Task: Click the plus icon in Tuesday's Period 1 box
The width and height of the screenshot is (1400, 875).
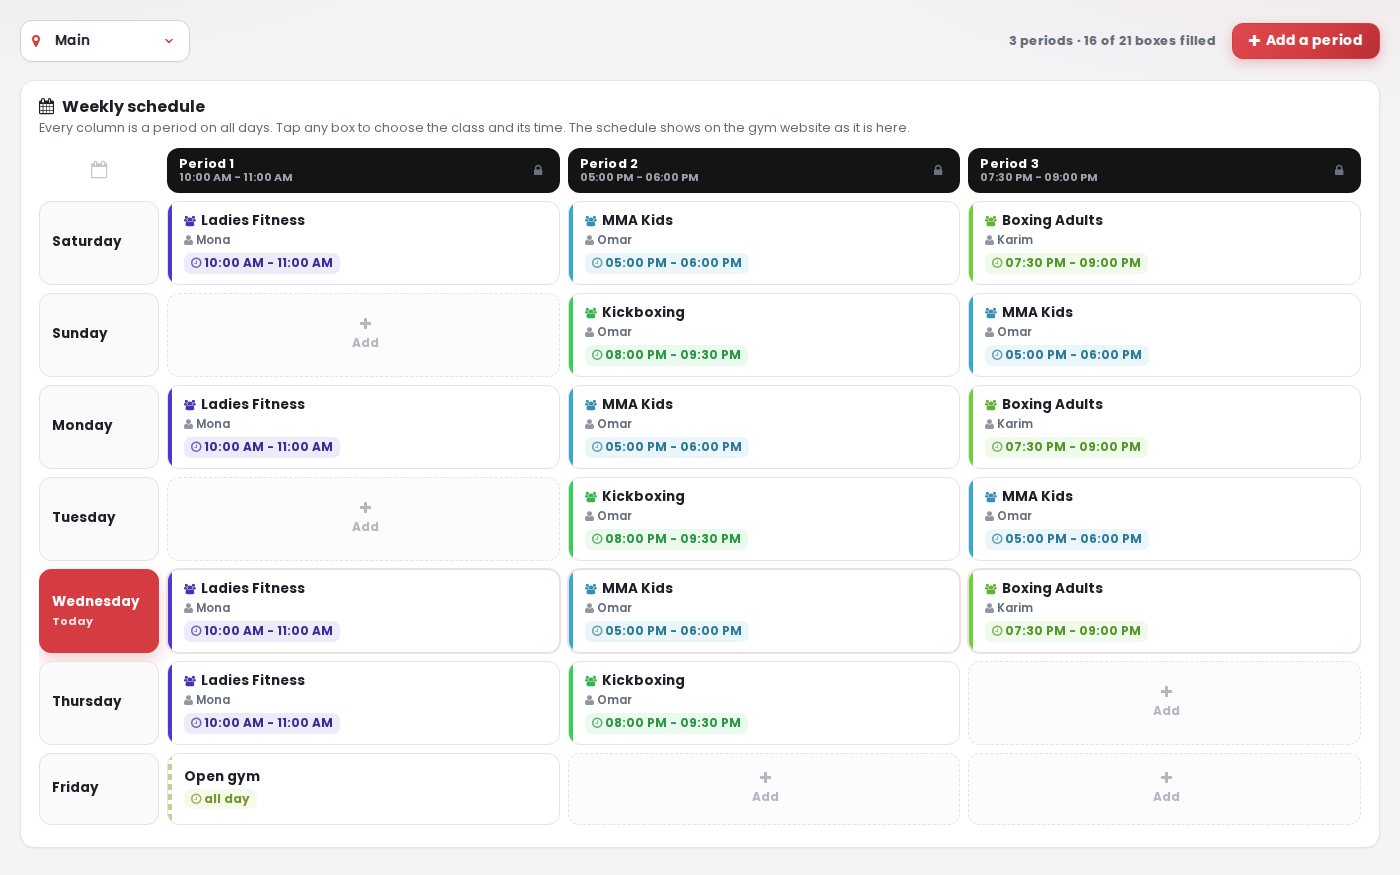Action: coord(365,507)
